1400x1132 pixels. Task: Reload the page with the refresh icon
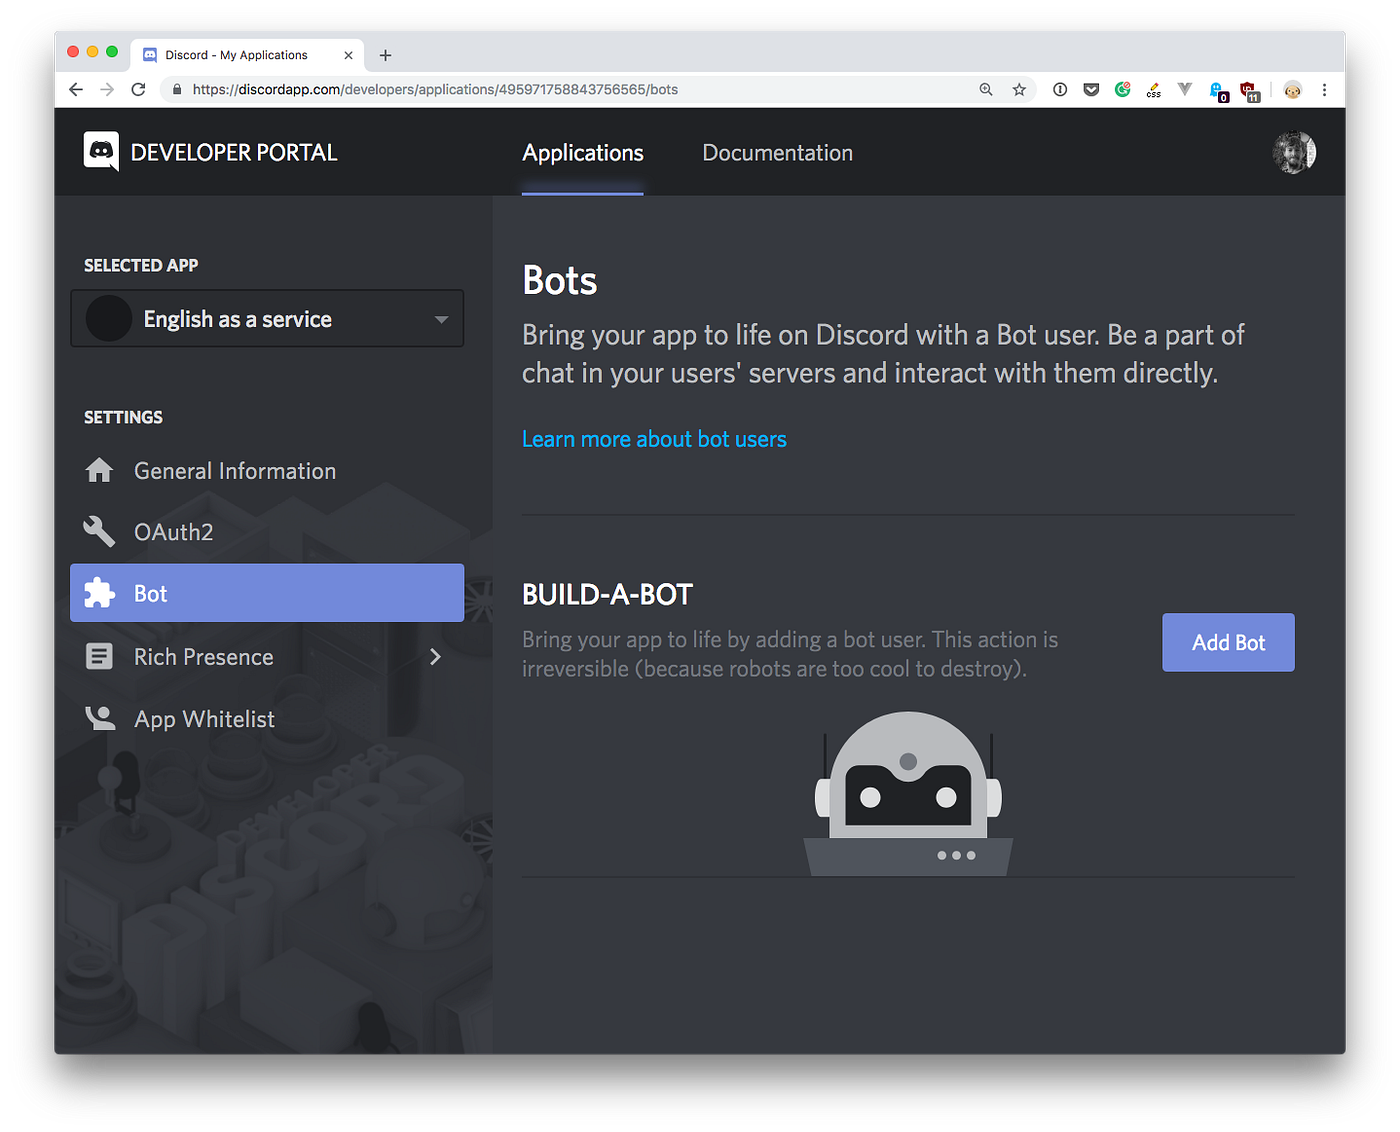139,90
